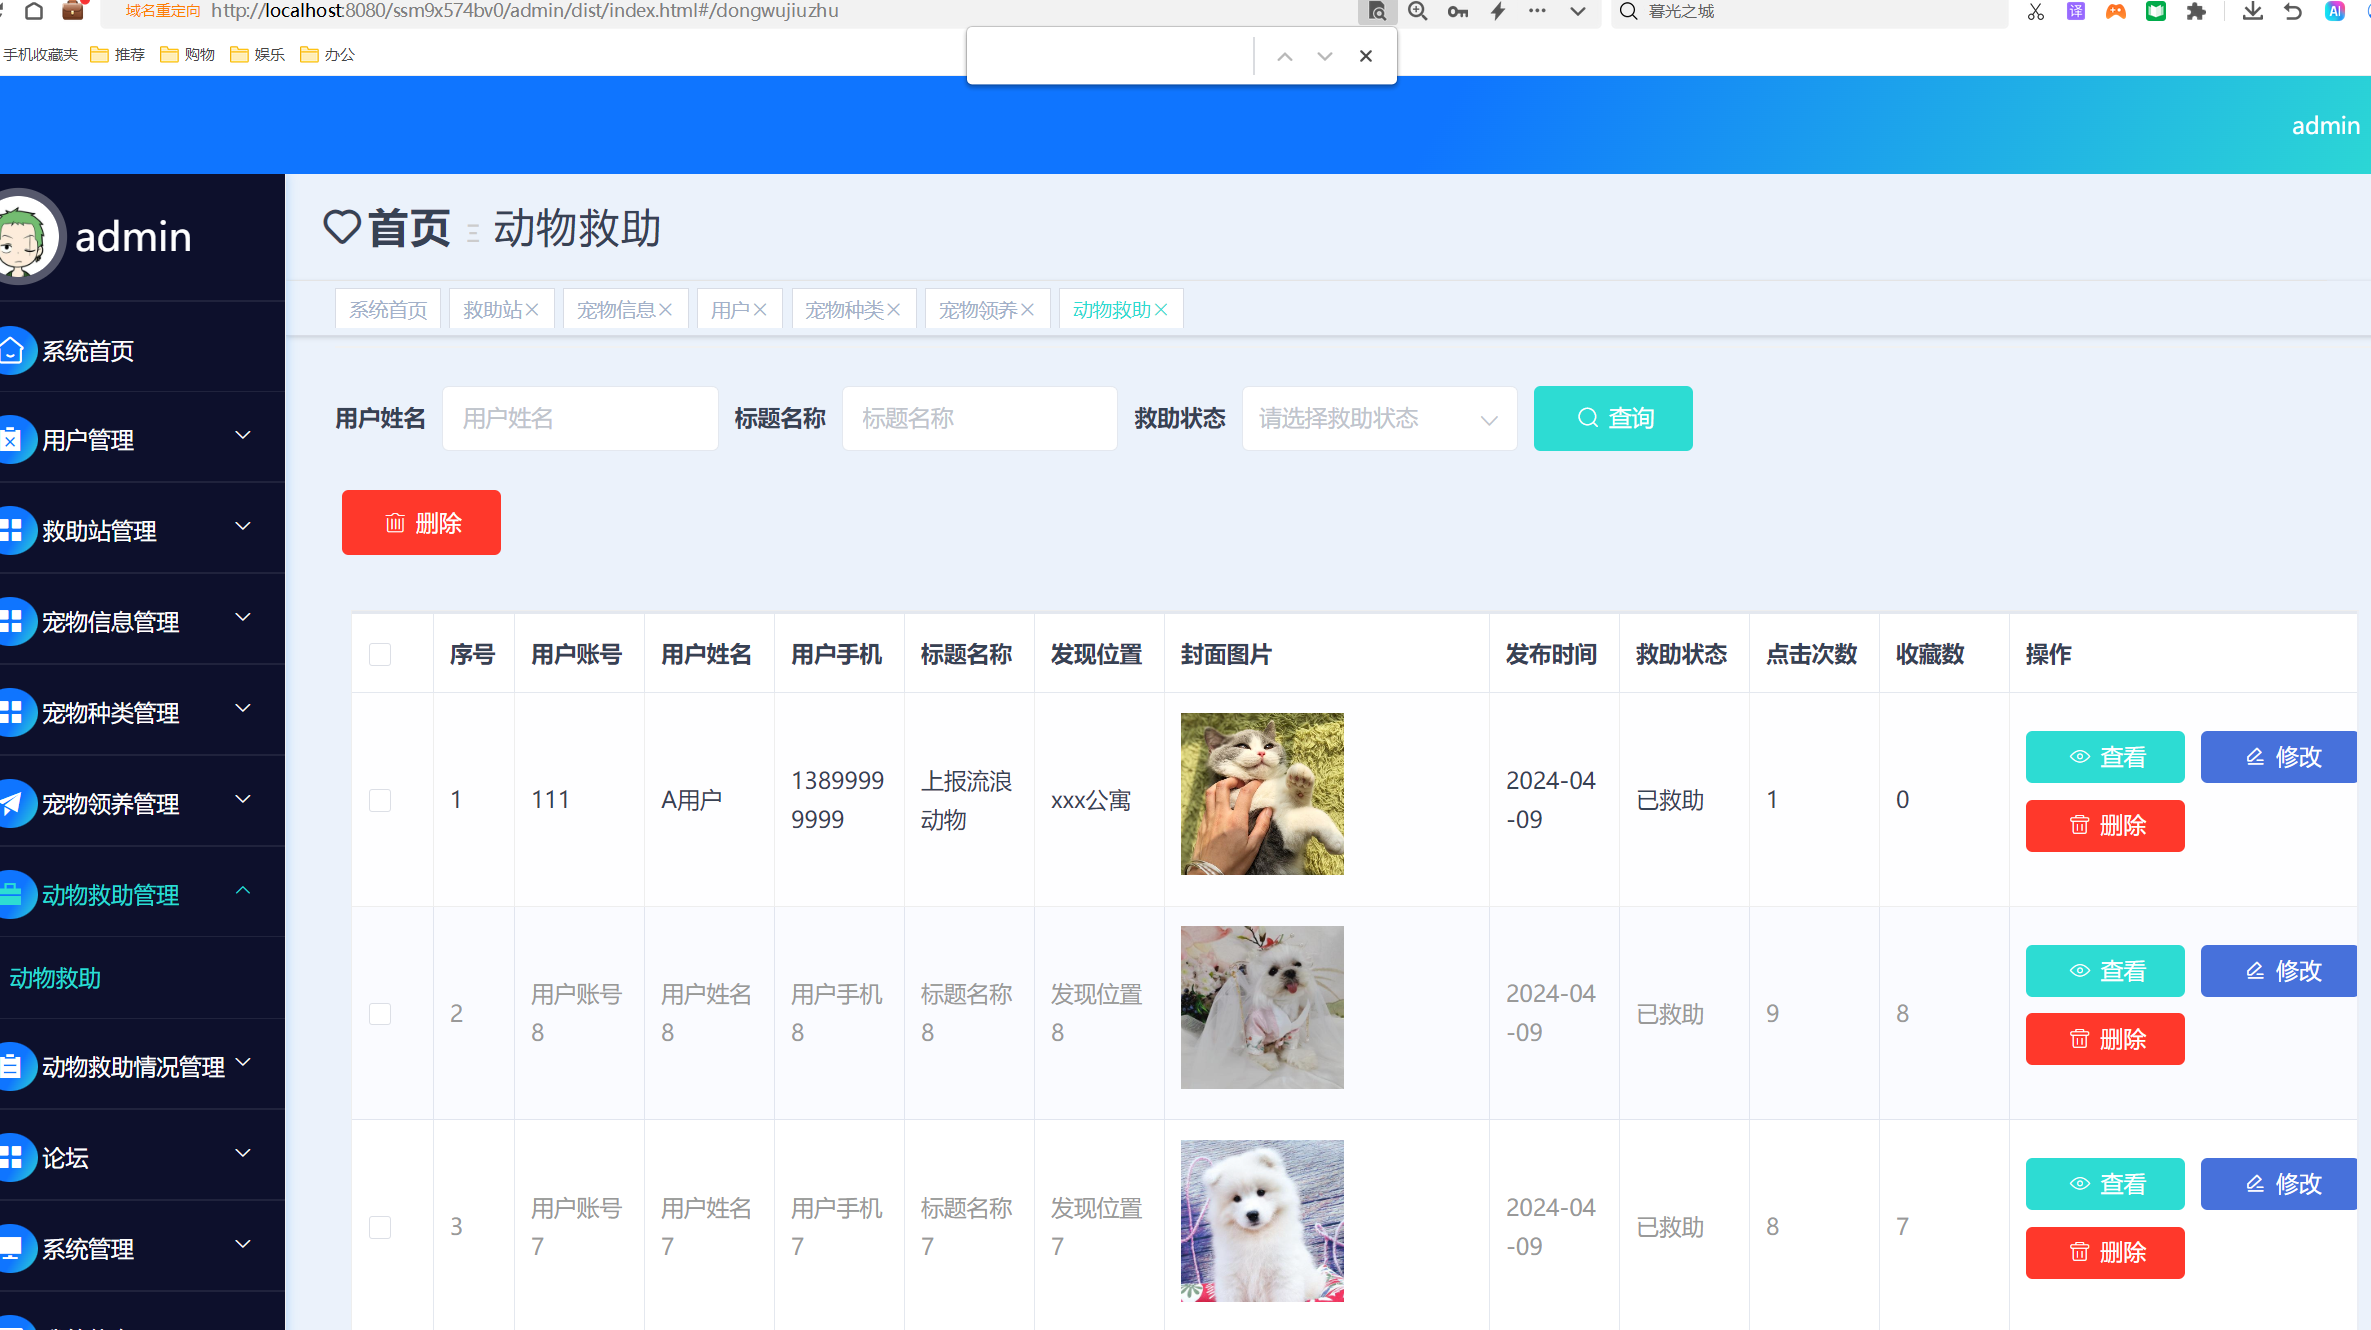Click the 用户管理 sidebar icon
Viewport: 2371px width, 1330px height.
(x=12, y=439)
